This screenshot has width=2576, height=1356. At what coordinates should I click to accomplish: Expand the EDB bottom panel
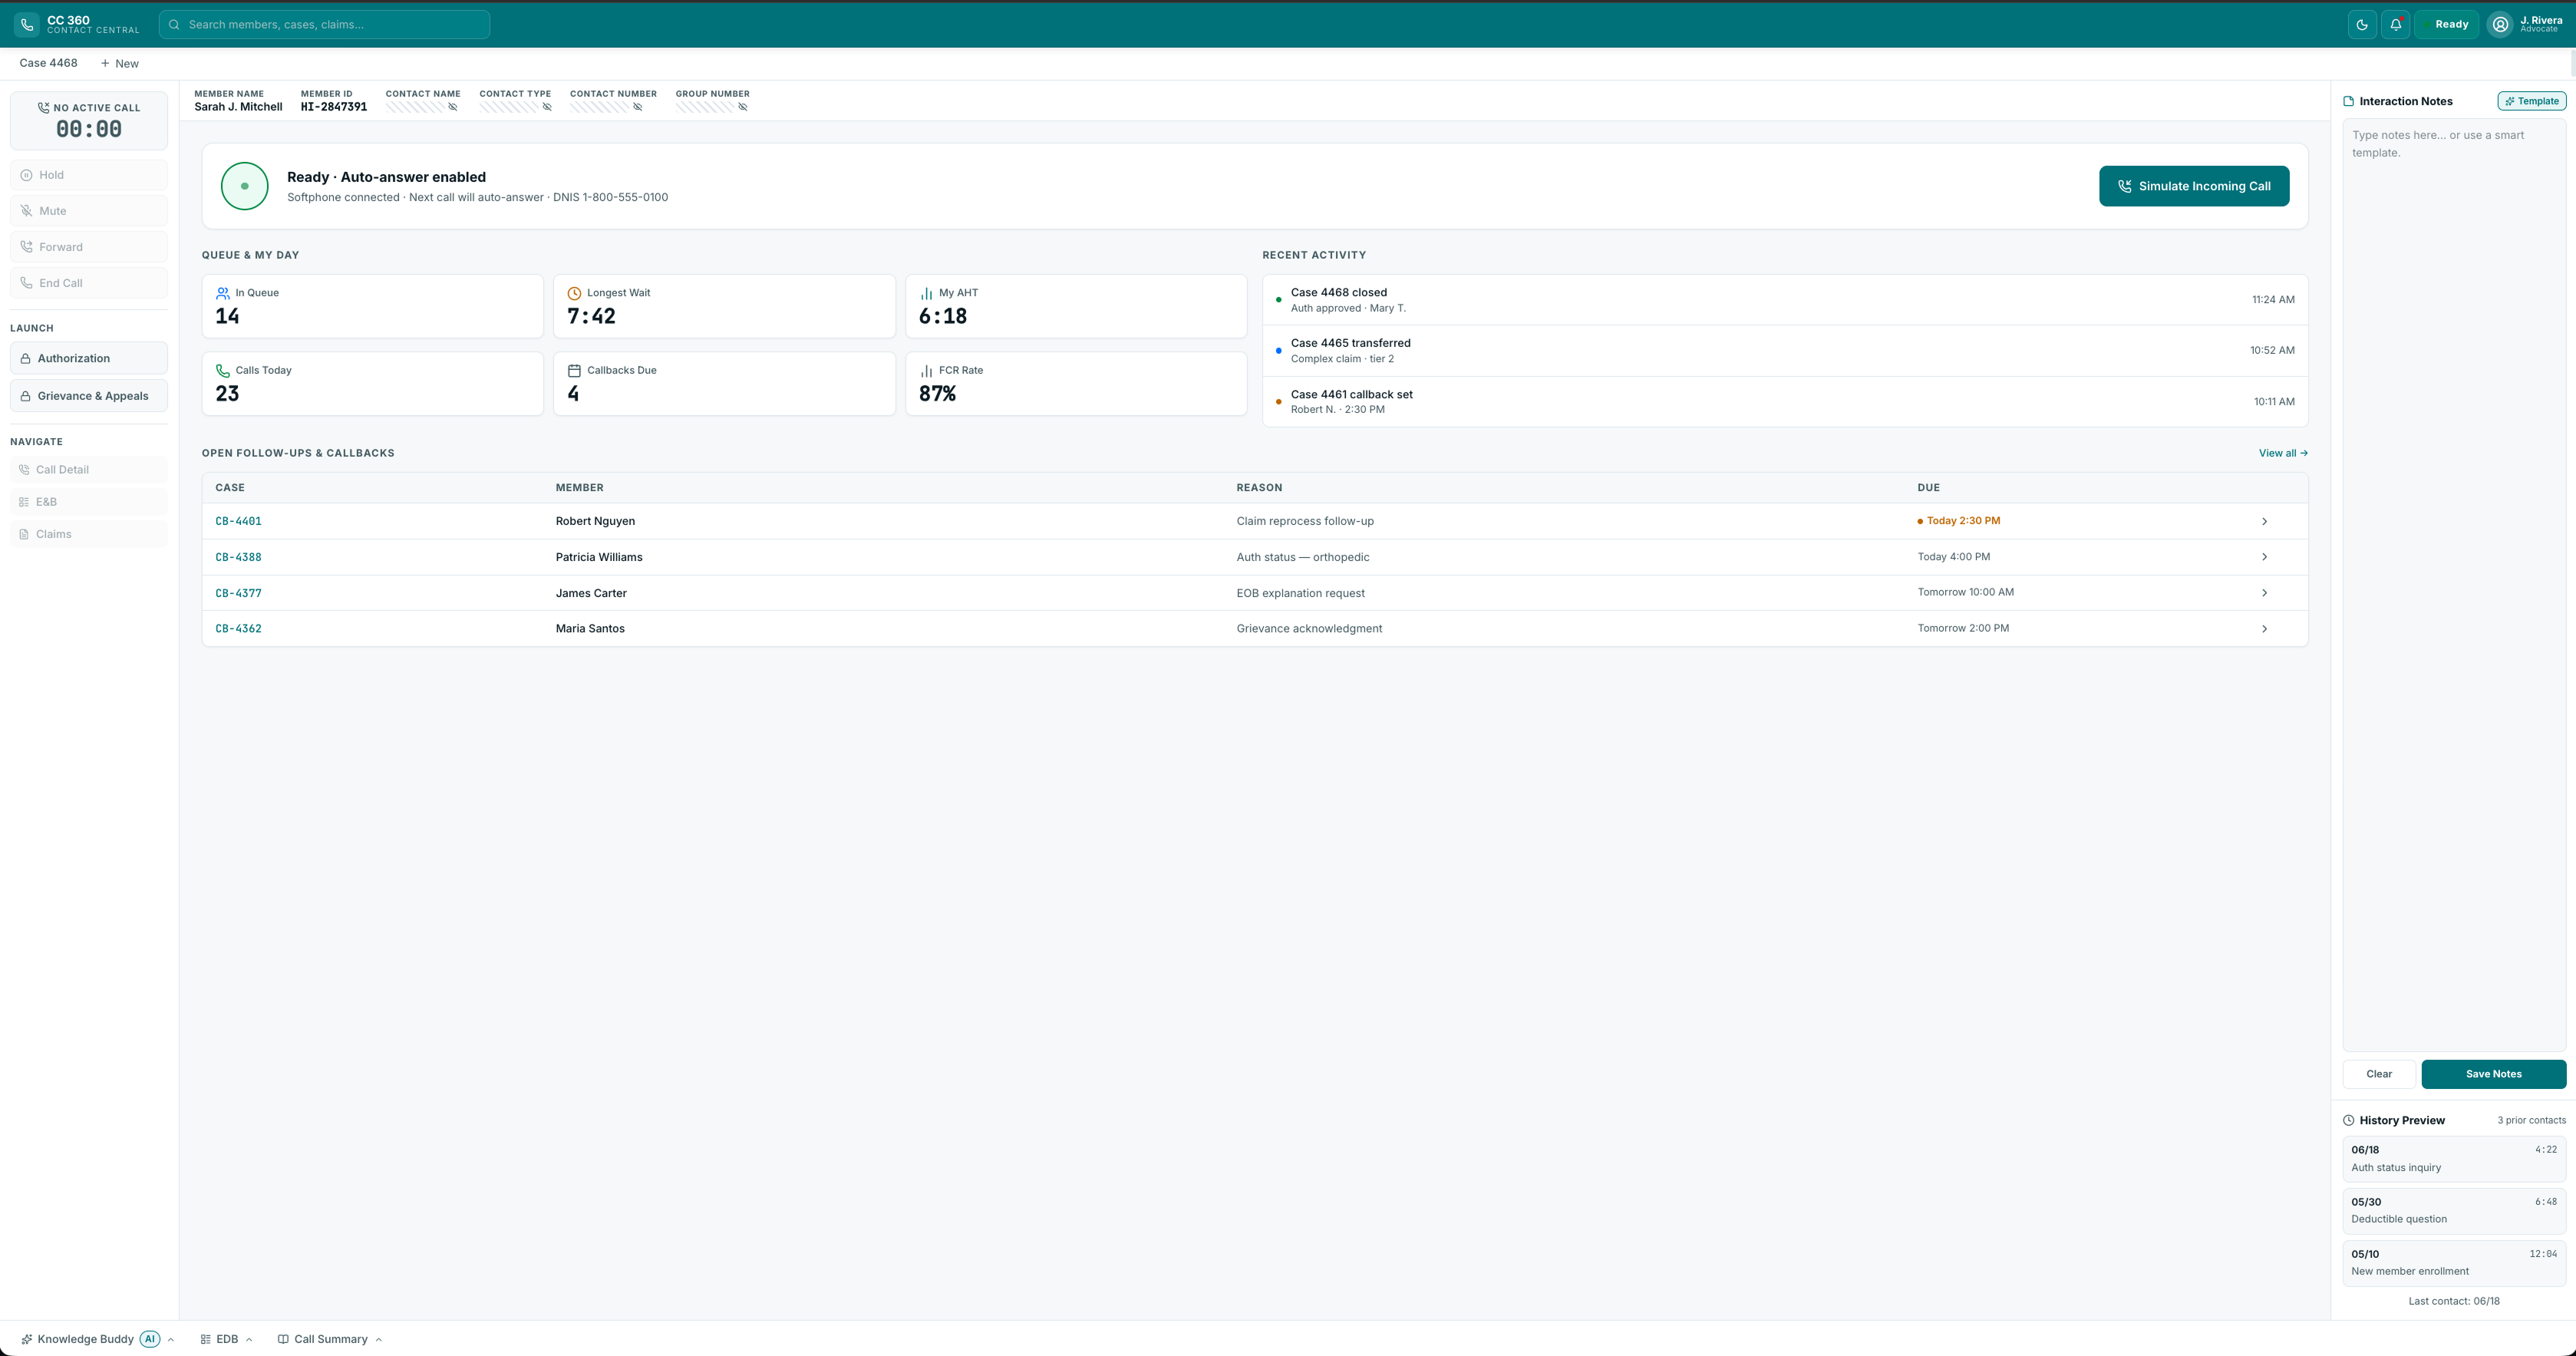pyautogui.click(x=226, y=1339)
